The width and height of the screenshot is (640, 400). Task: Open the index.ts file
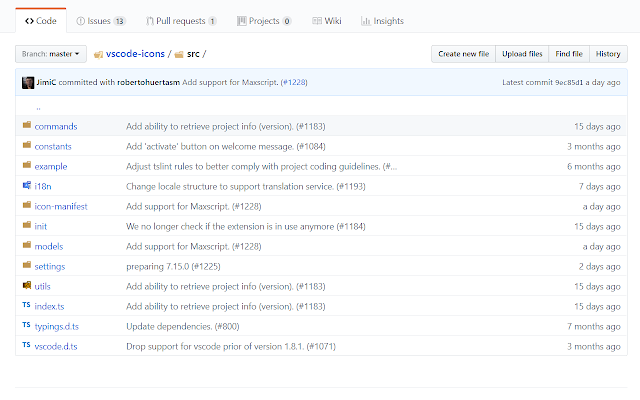[x=49, y=307]
